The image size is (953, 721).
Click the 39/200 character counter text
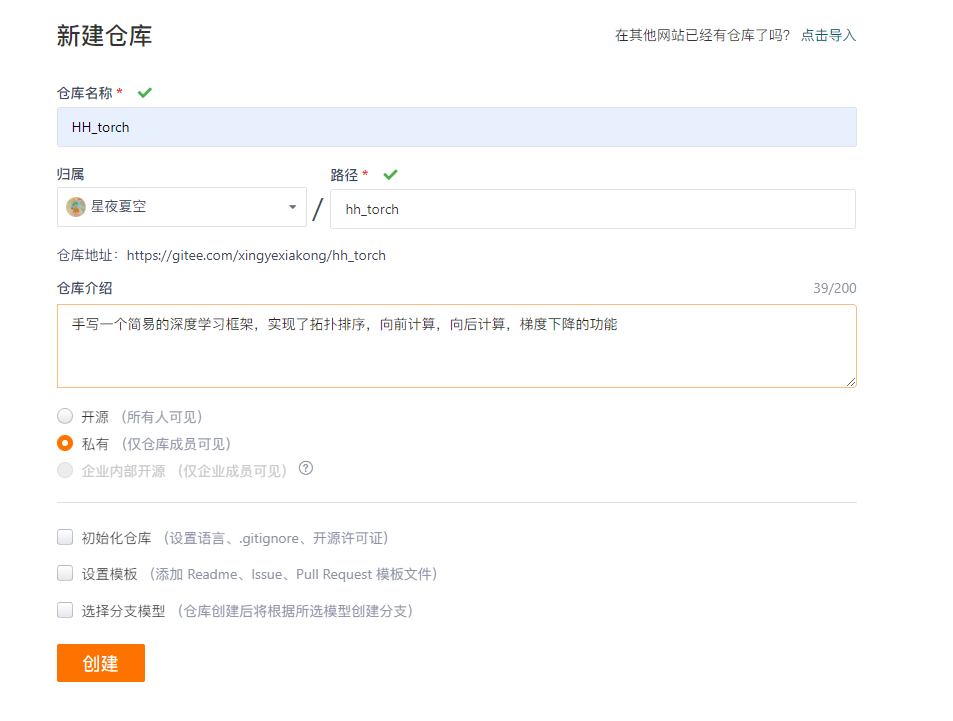(x=834, y=288)
